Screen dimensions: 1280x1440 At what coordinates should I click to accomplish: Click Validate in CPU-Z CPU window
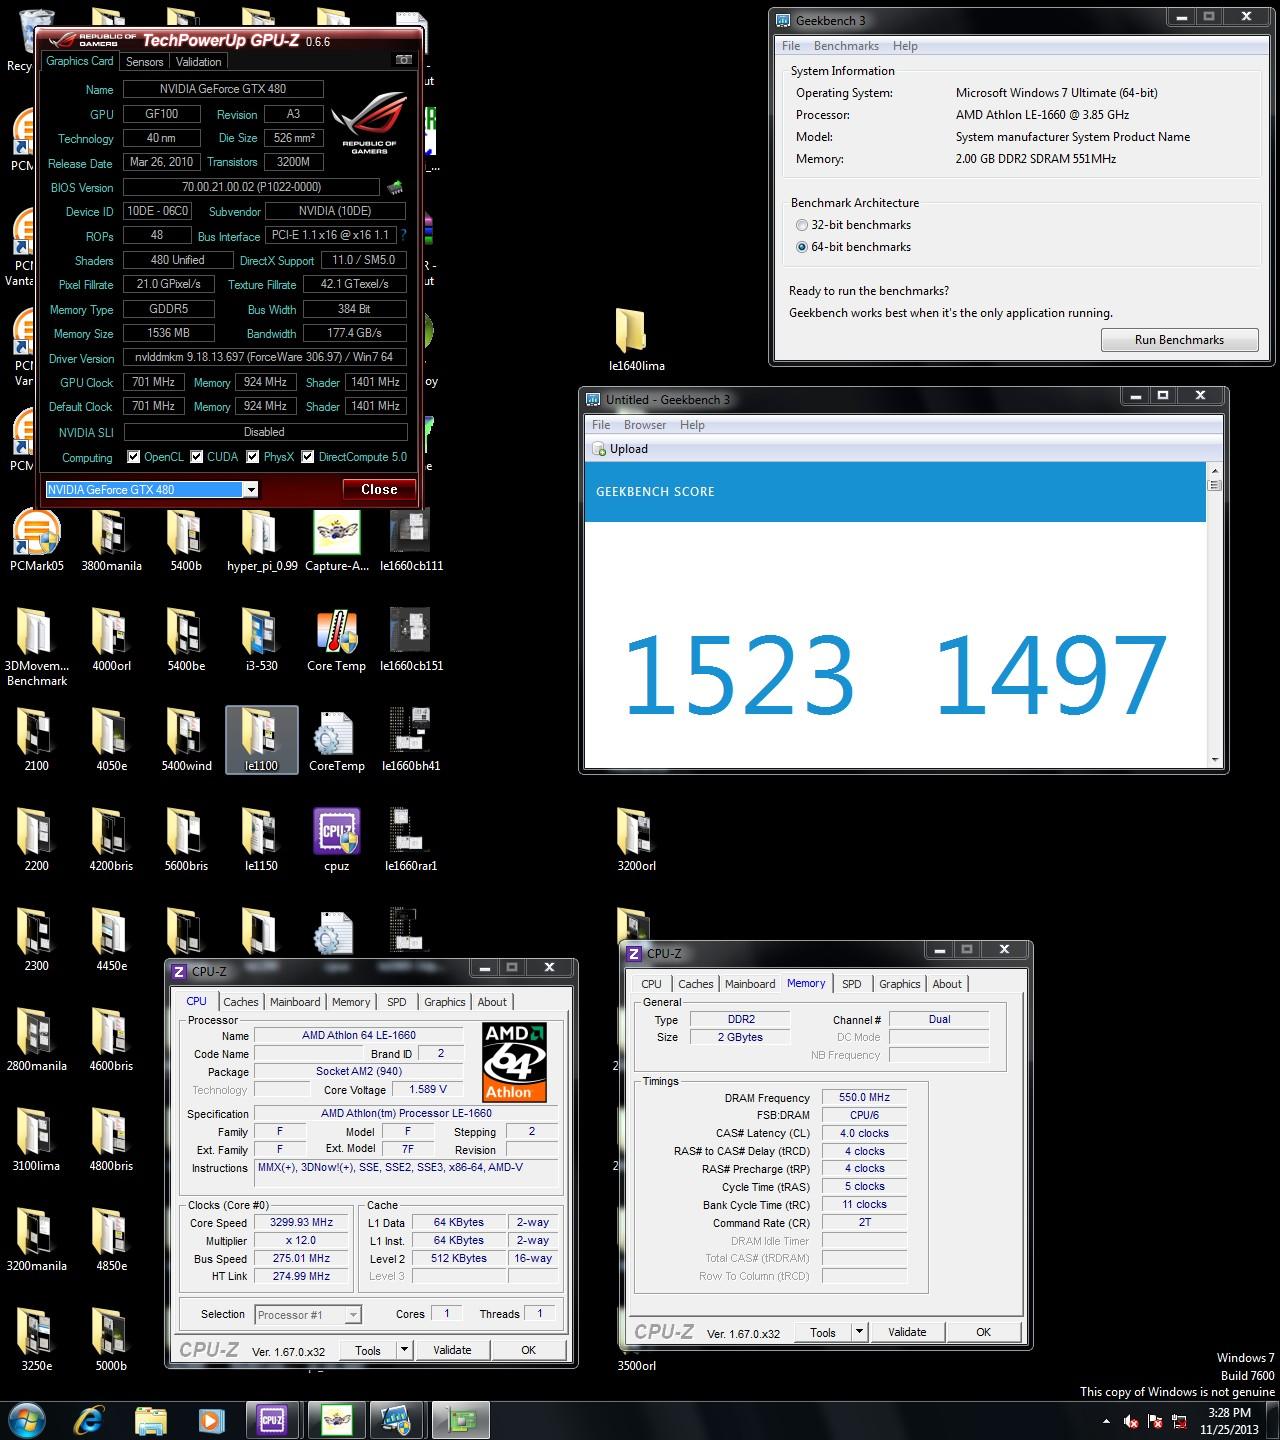[452, 1350]
